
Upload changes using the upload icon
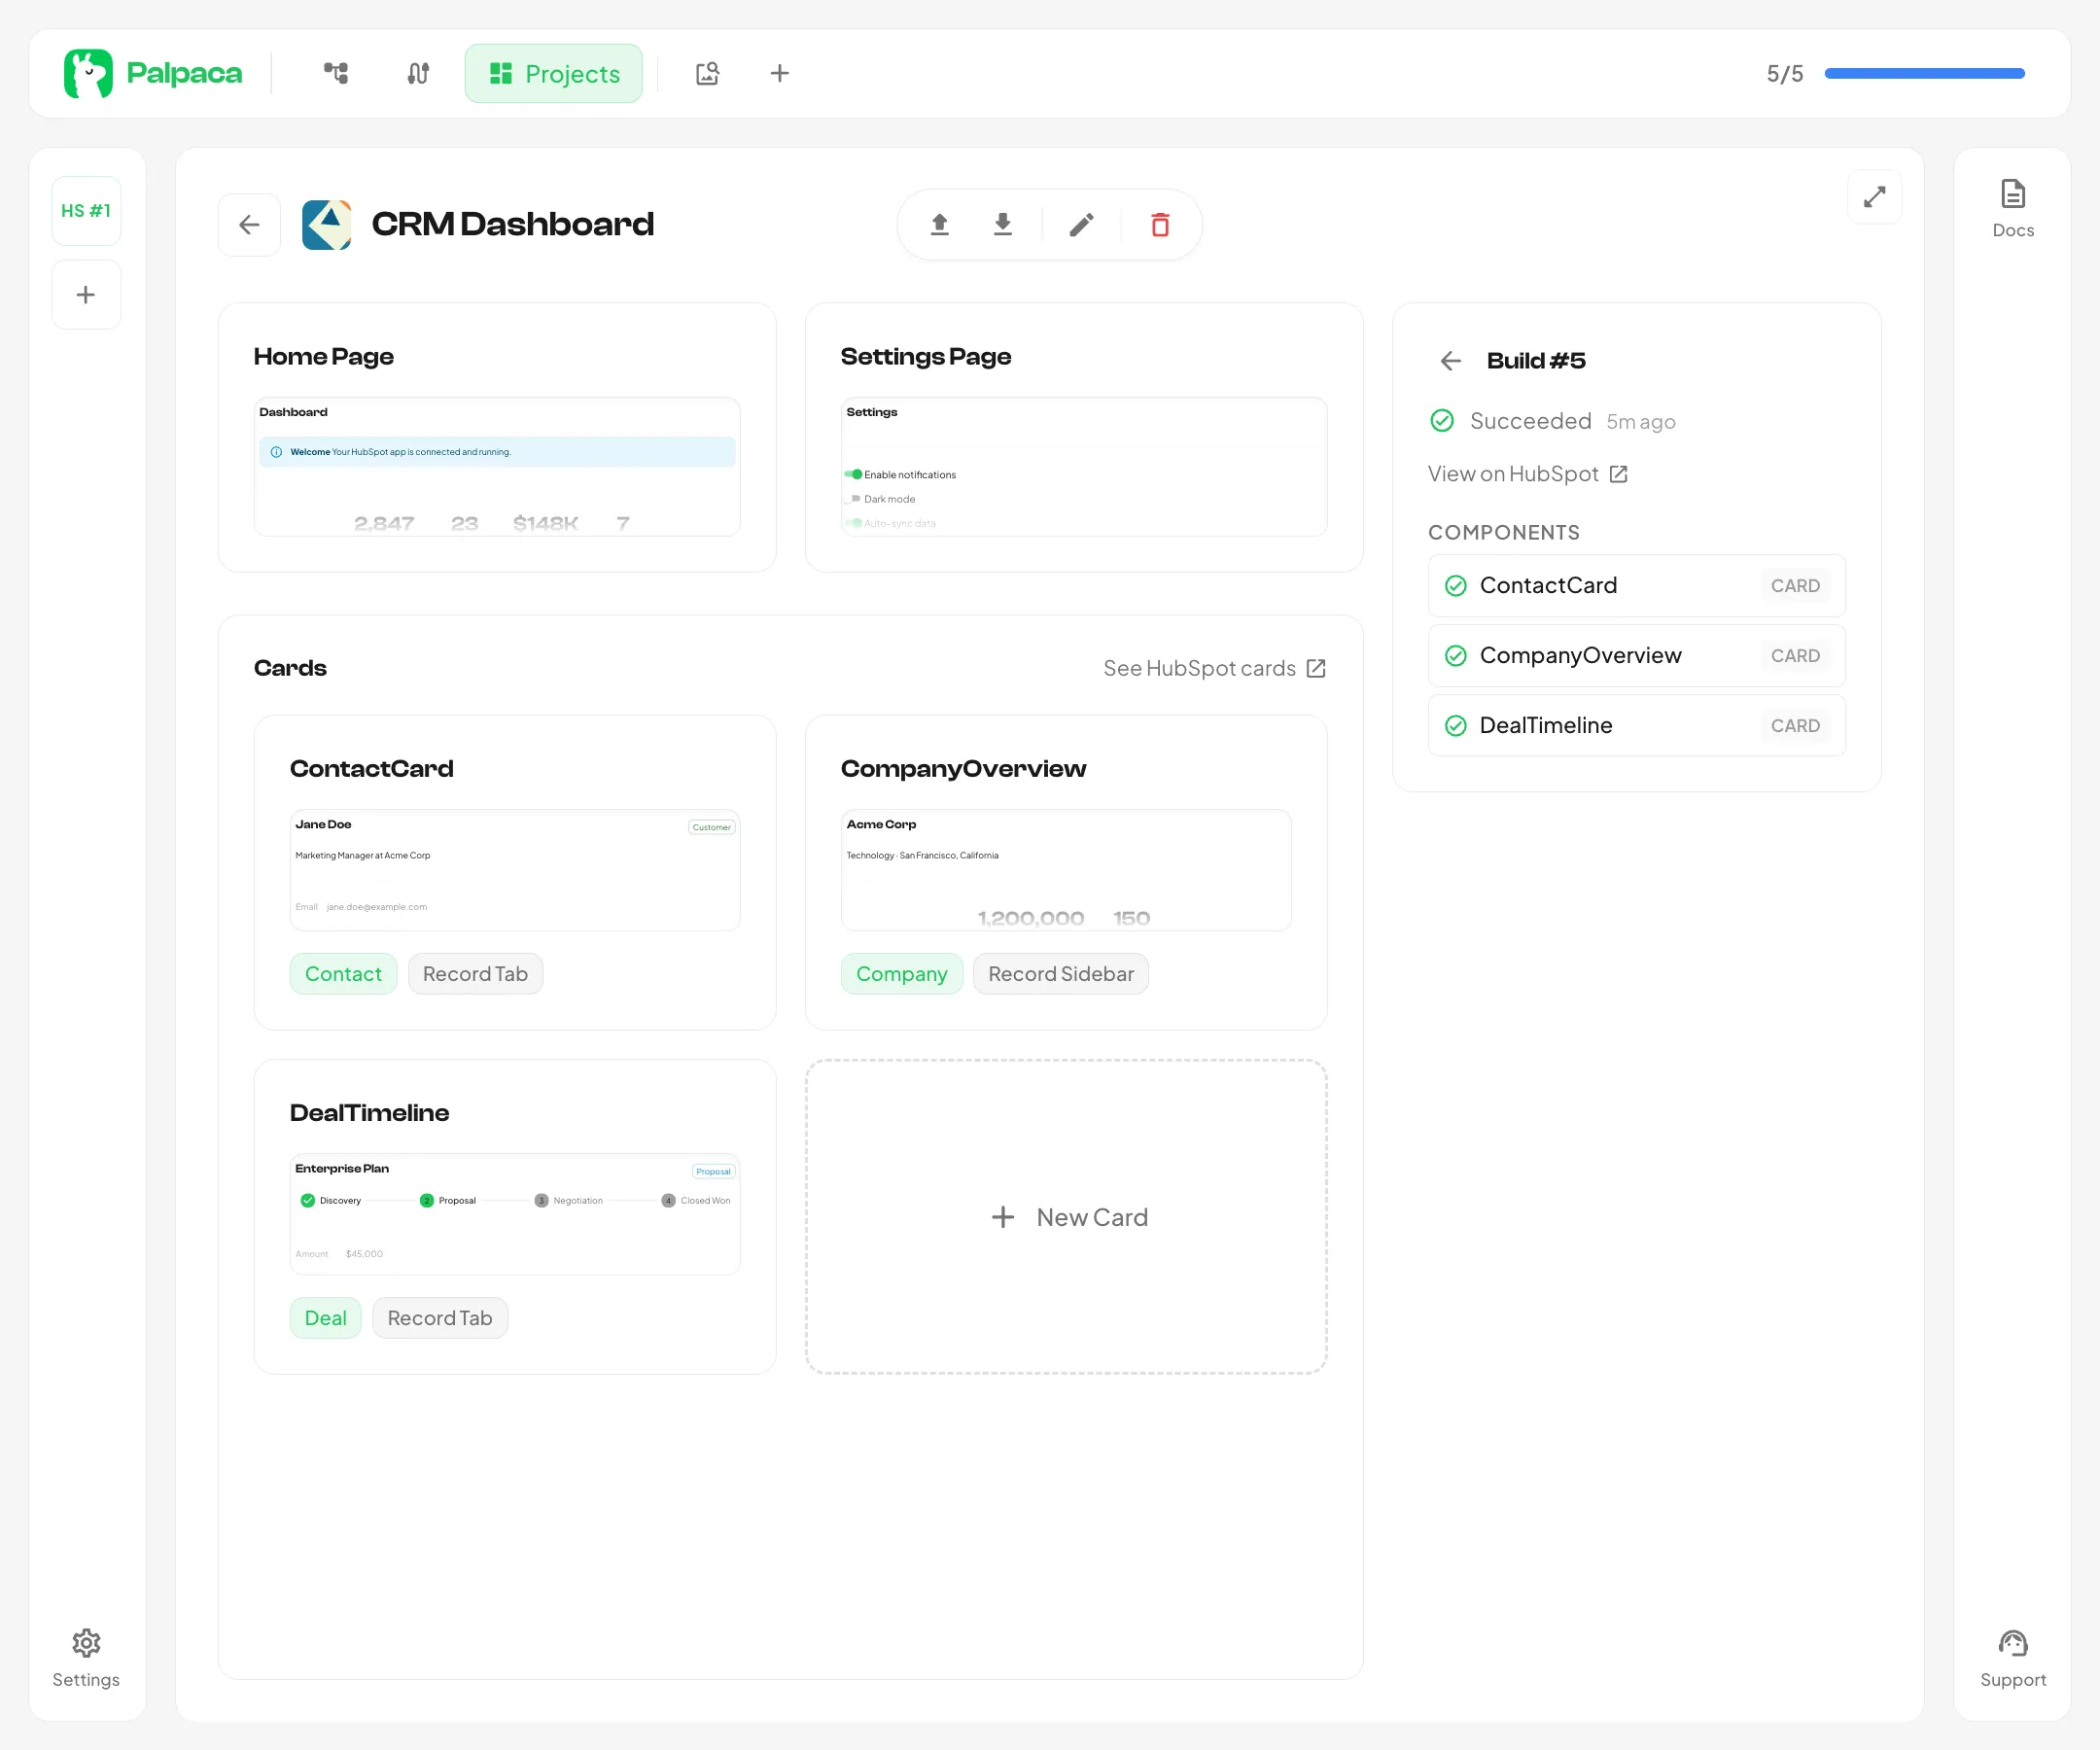click(940, 224)
